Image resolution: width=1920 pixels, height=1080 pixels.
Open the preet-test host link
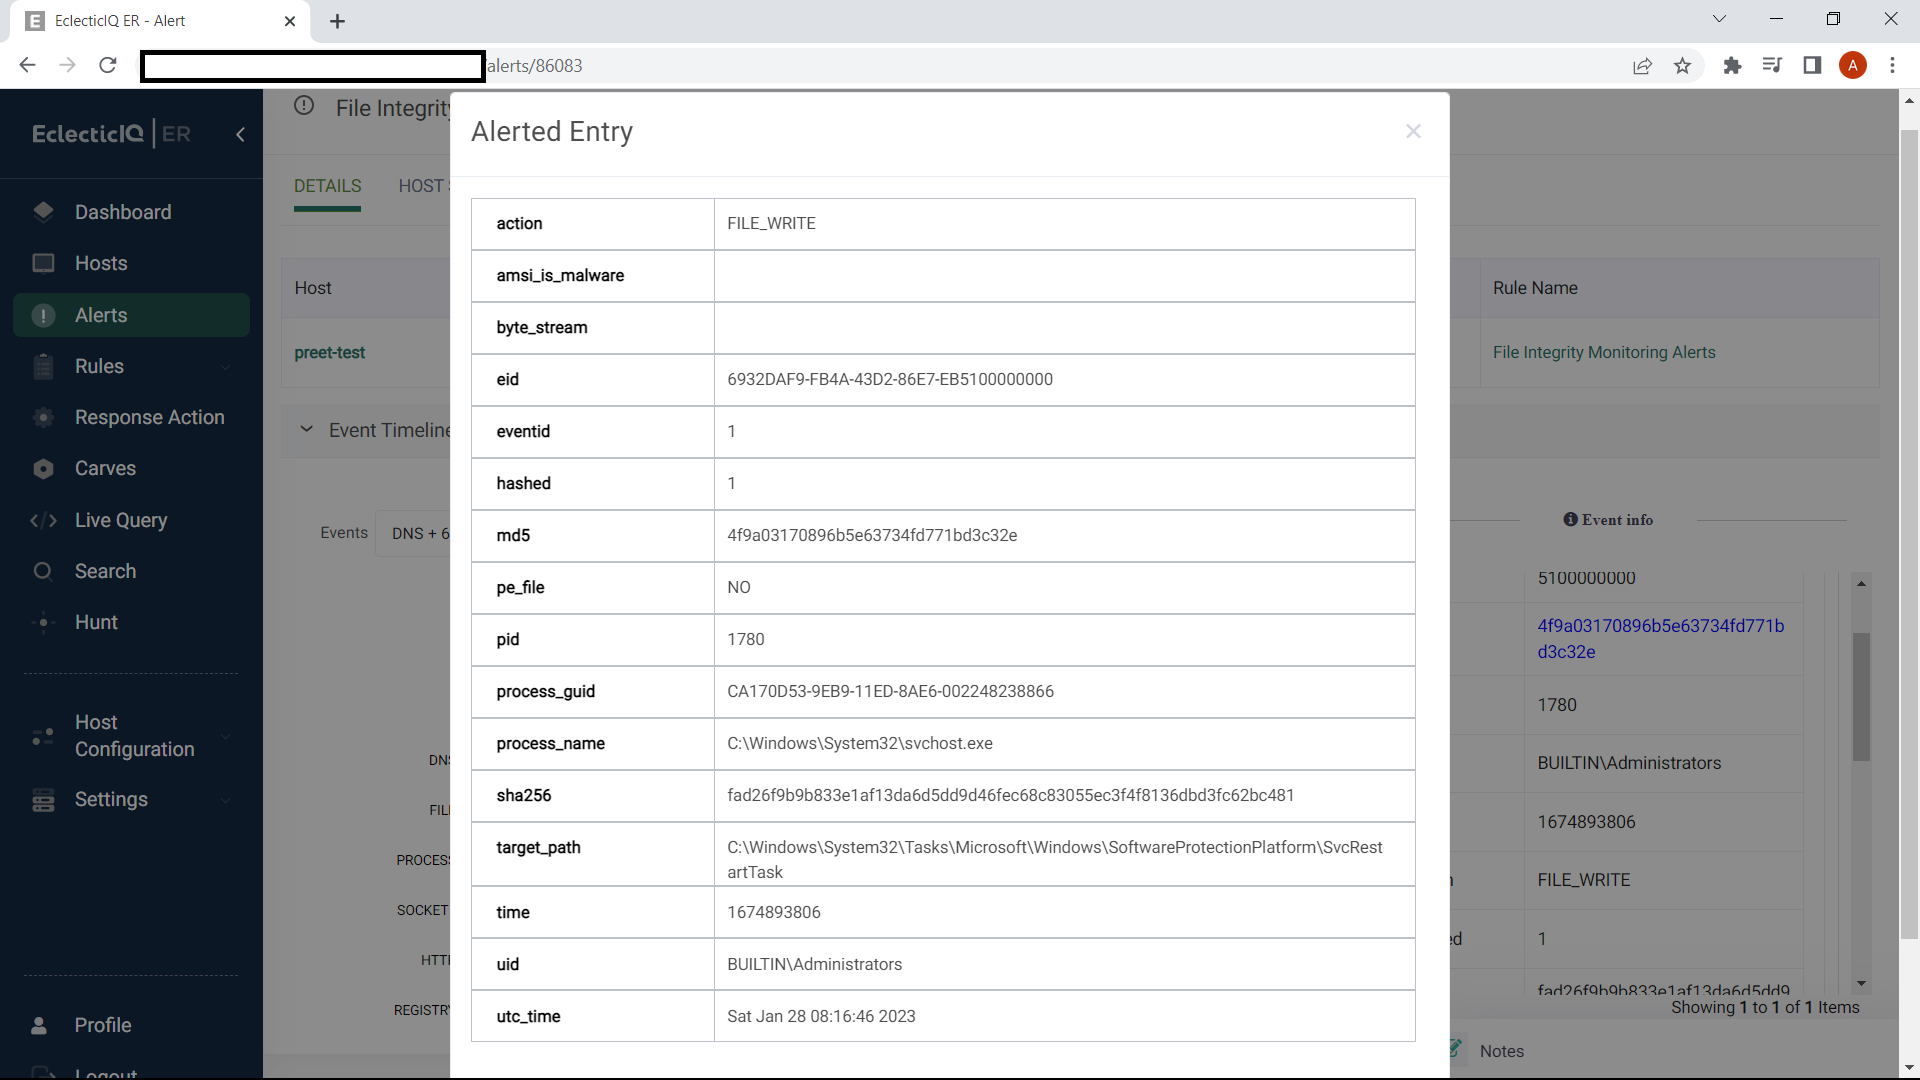coord(329,353)
